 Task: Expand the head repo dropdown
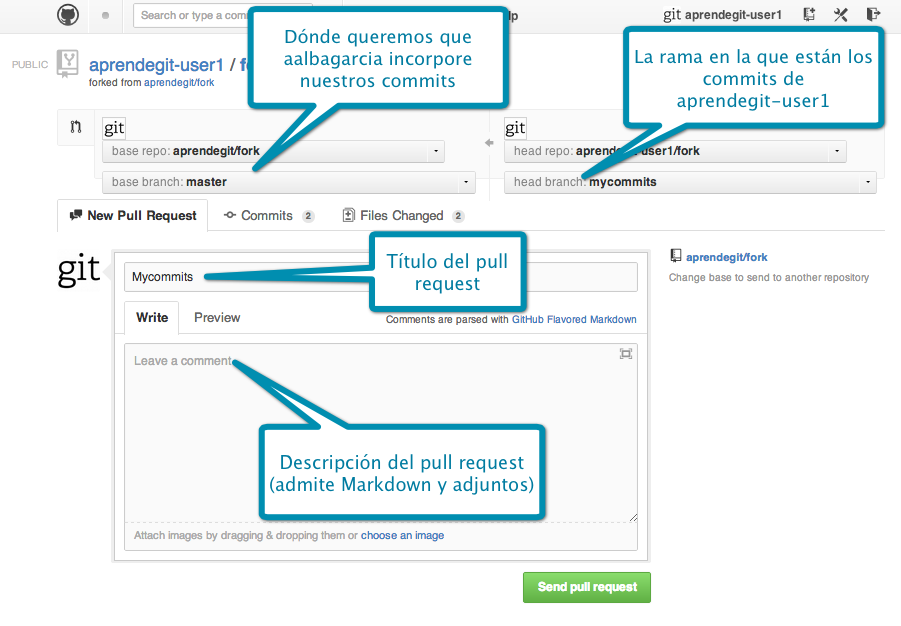tap(675, 152)
